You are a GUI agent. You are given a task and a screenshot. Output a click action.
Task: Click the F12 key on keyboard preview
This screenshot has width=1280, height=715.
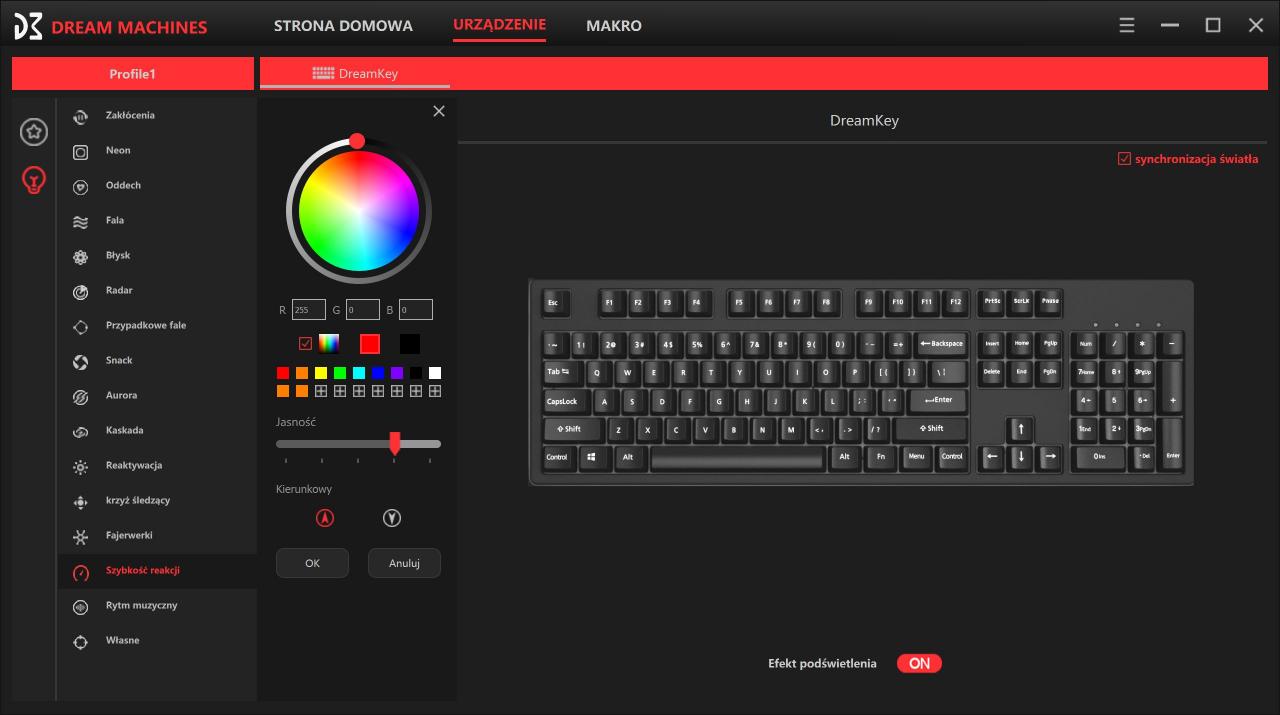pyautogui.click(x=955, y=302)
